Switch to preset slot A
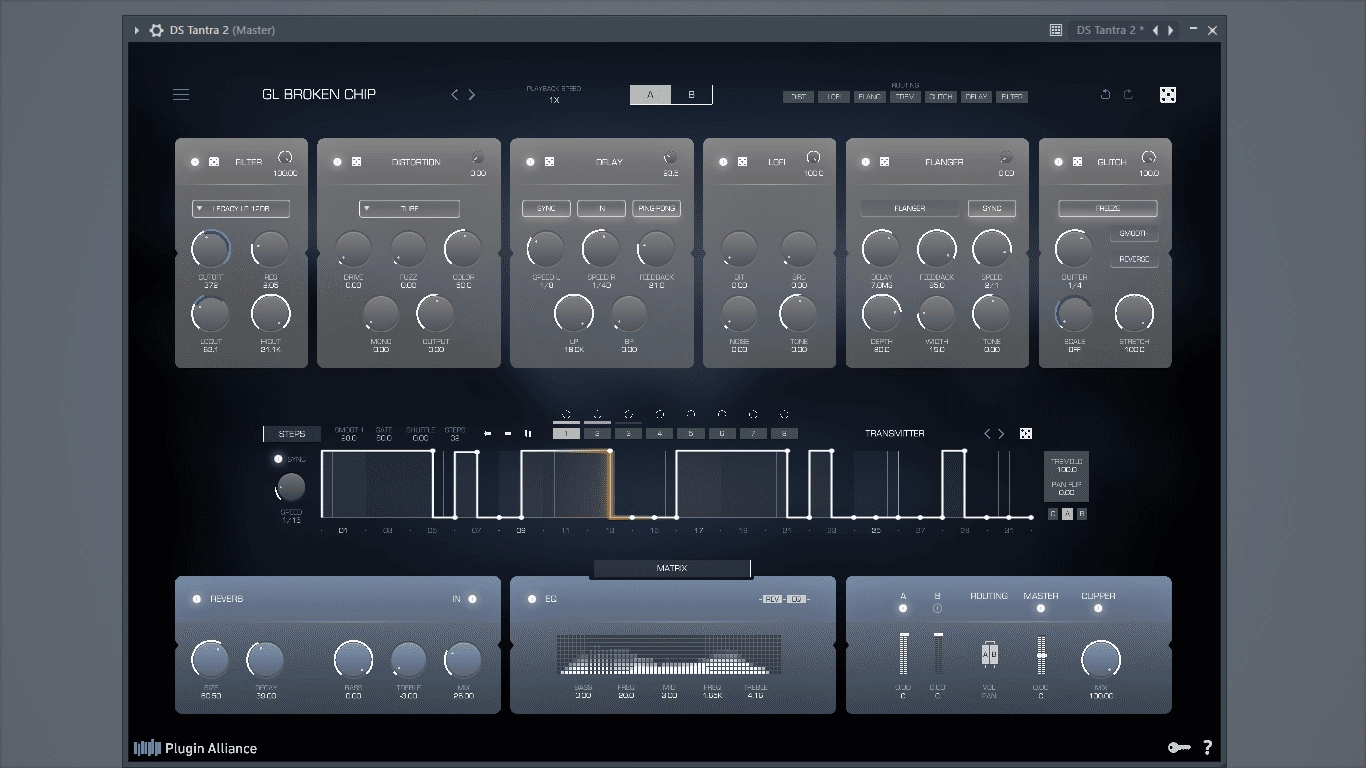This screenshot has height=768, width=1366. 651,95
